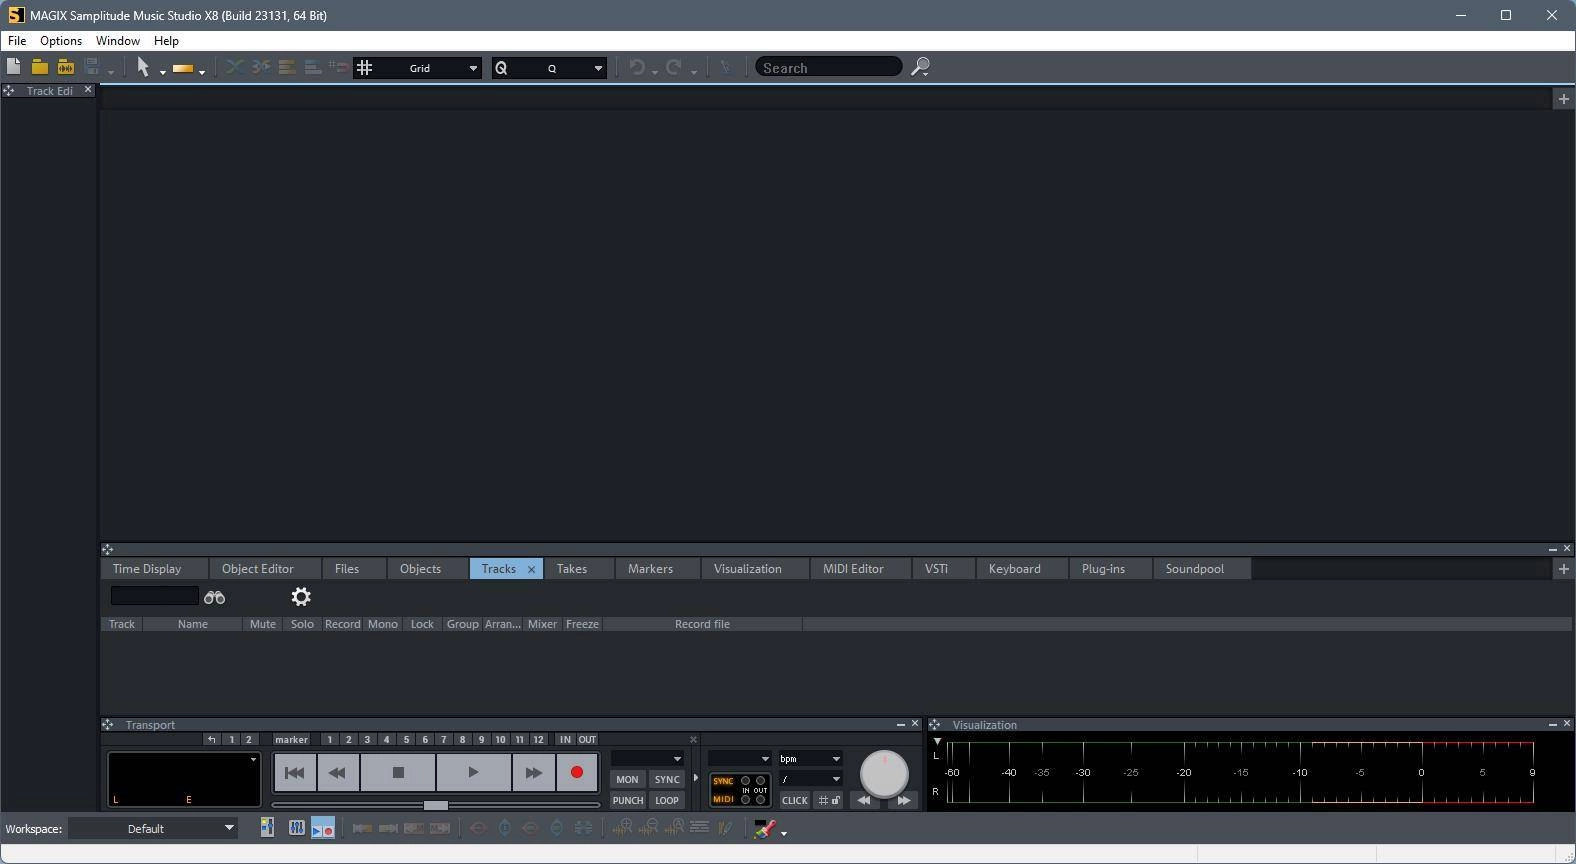The image size is (1576, 864).
Task: Toggle PUNCH recording mode
Action: coord(627,801)
